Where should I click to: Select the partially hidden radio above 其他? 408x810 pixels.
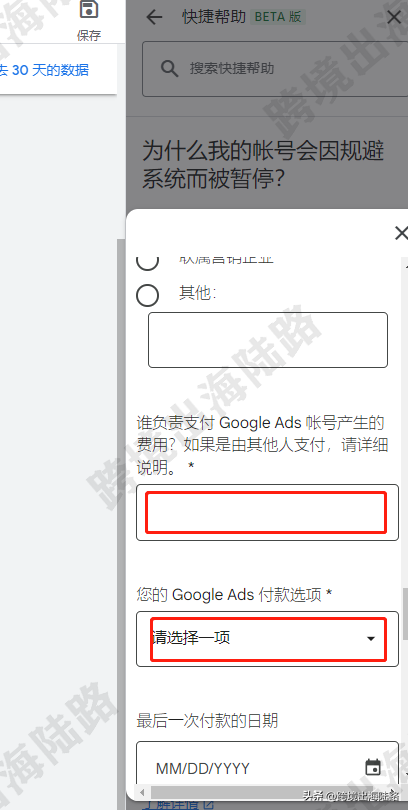point(148,262)
